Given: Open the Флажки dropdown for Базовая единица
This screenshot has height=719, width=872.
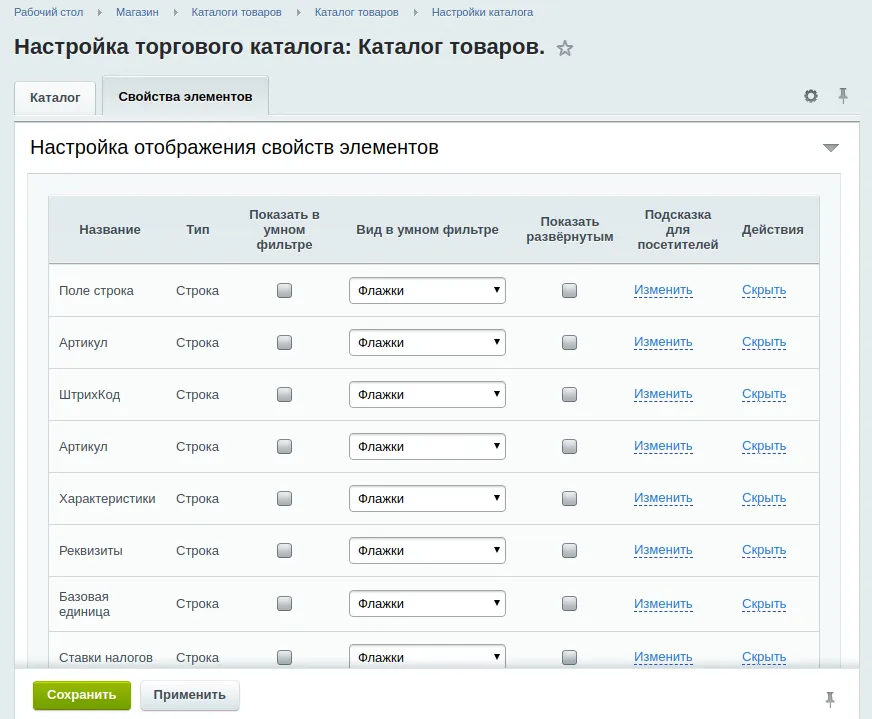Looking at the screenshot, I should (x=427, y=603).
